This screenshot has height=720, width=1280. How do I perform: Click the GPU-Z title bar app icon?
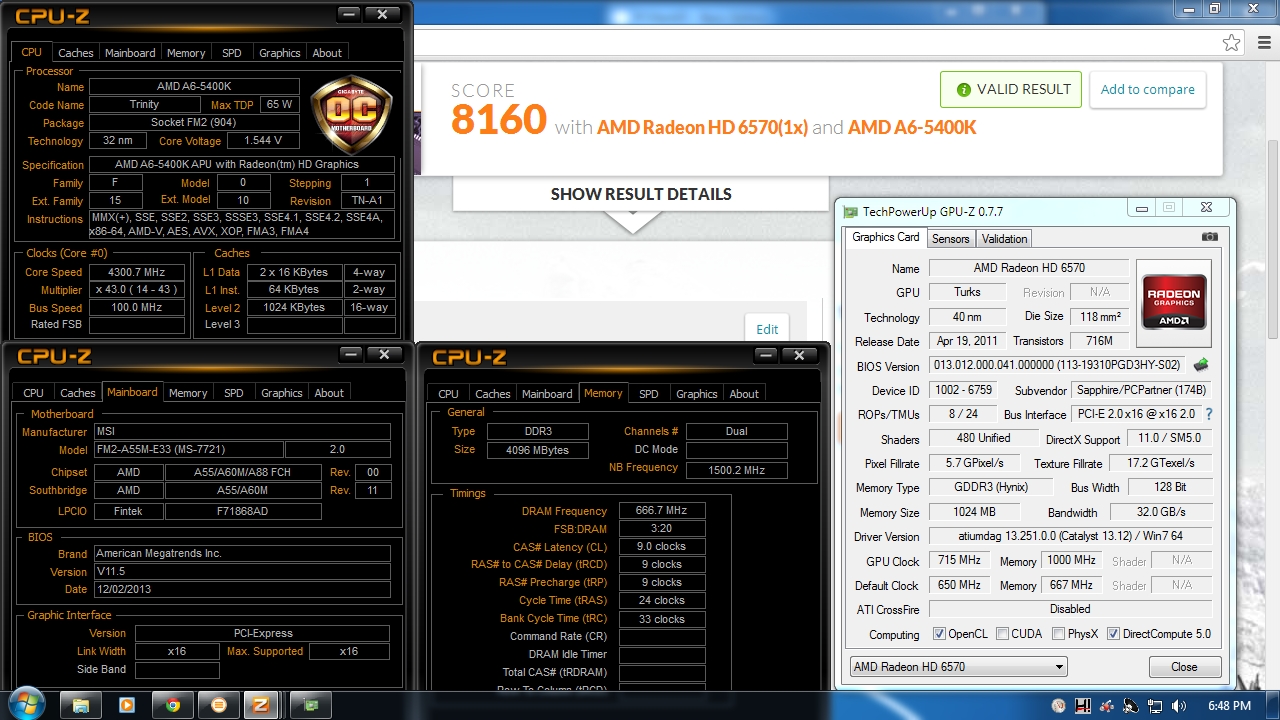[850, 211]
